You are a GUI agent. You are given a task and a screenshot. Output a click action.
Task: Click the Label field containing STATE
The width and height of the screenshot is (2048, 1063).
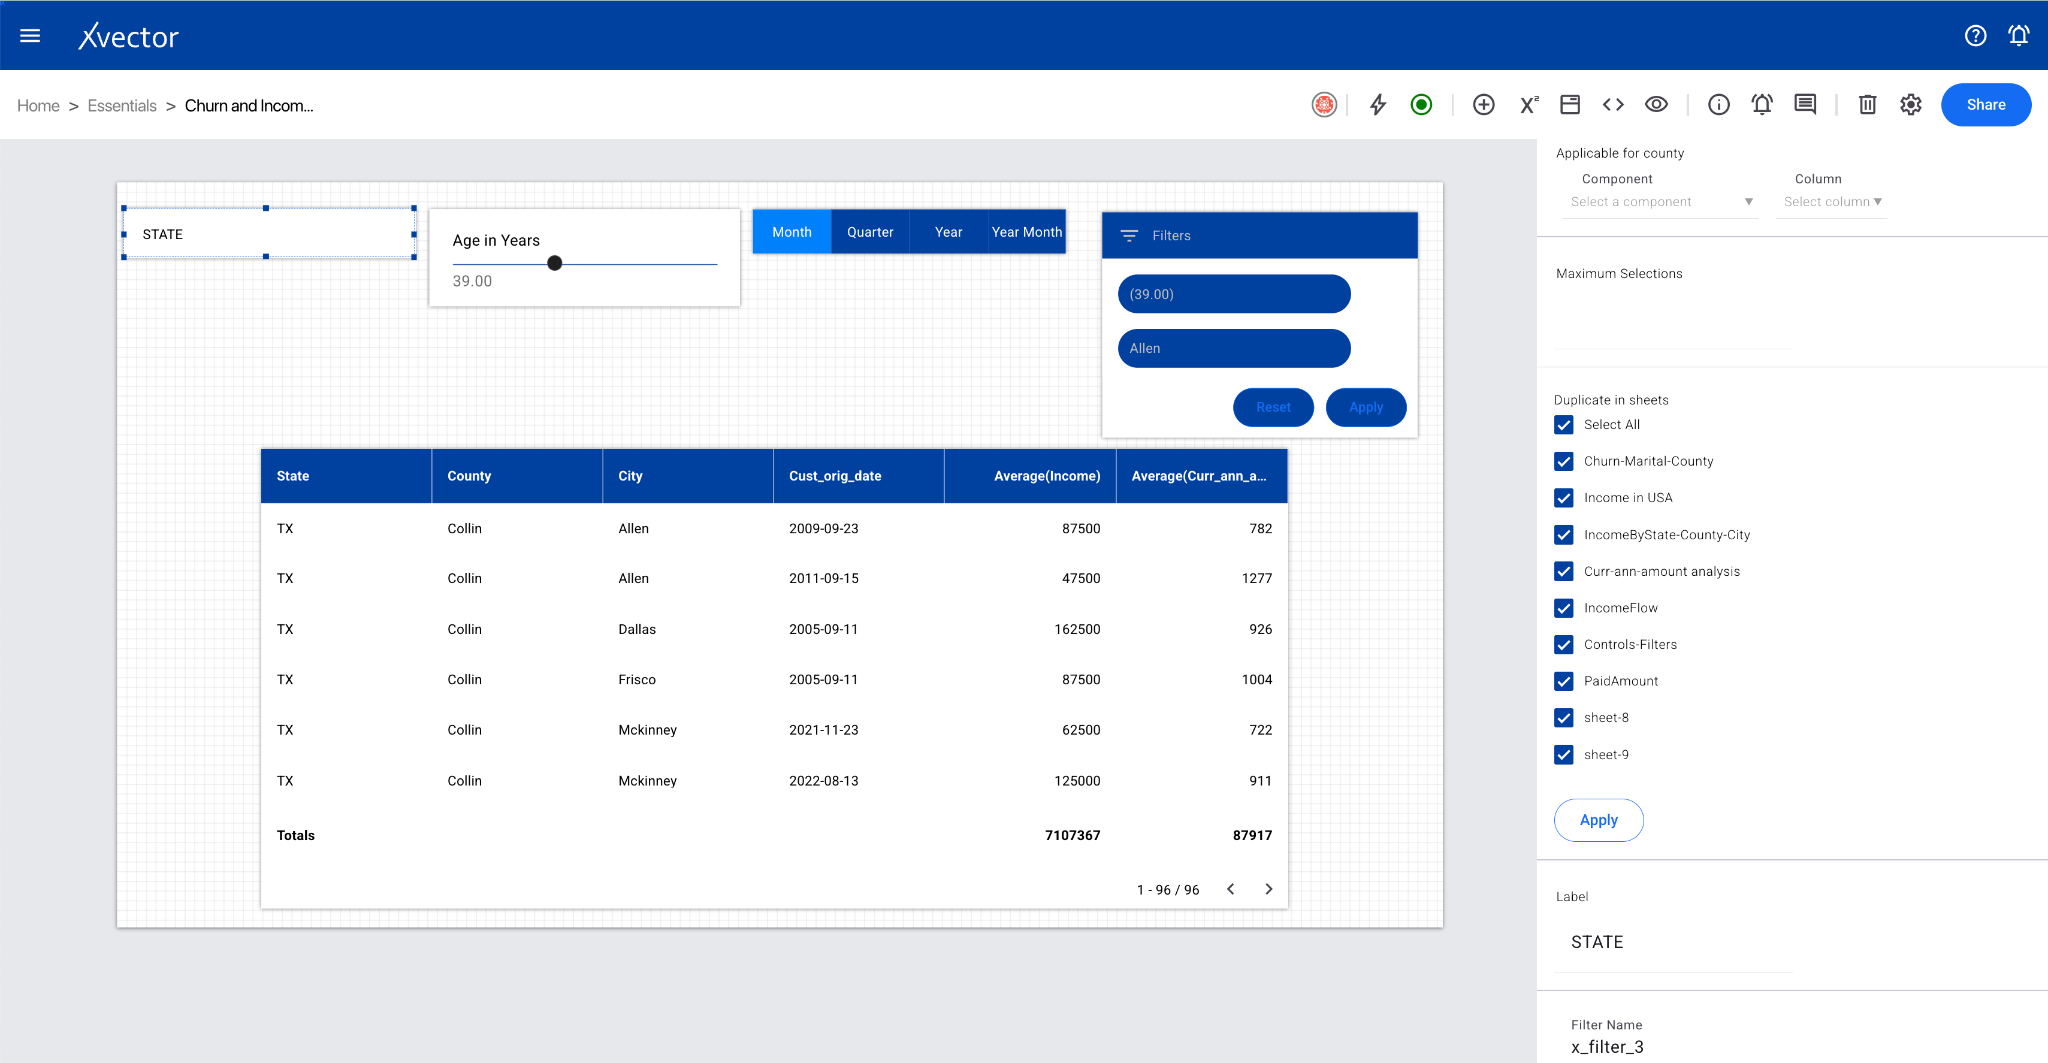(1673, 942)
